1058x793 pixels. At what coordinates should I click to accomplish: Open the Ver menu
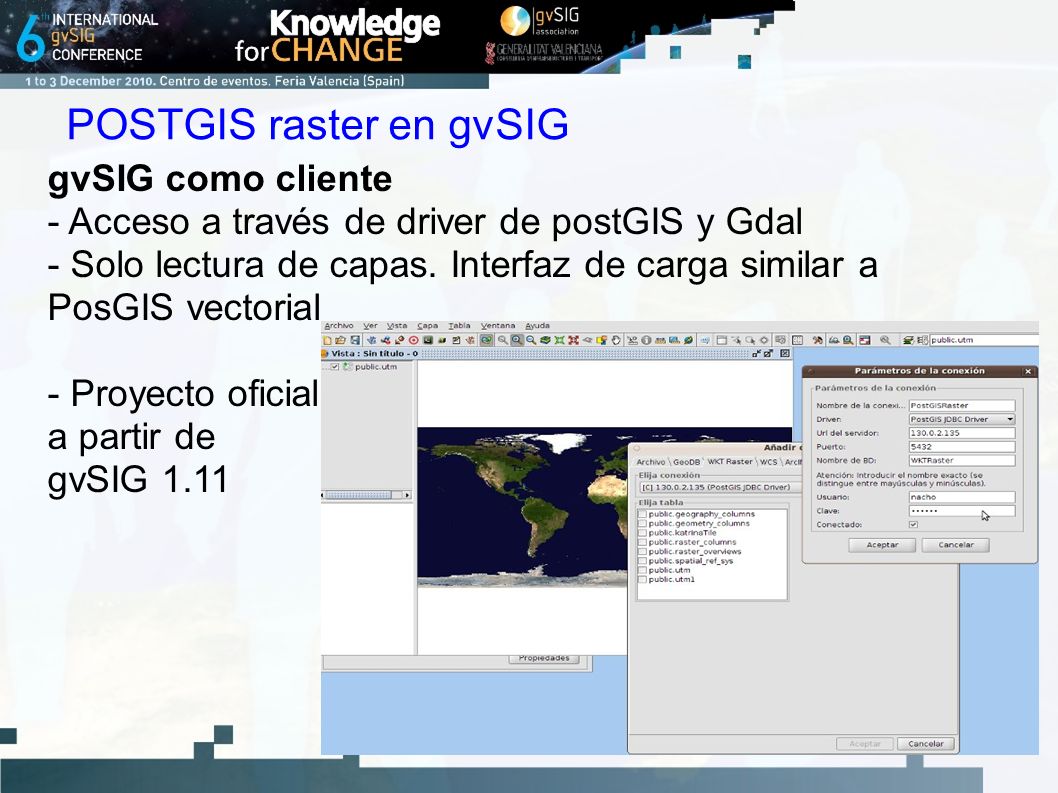click(x=370, y=325)
